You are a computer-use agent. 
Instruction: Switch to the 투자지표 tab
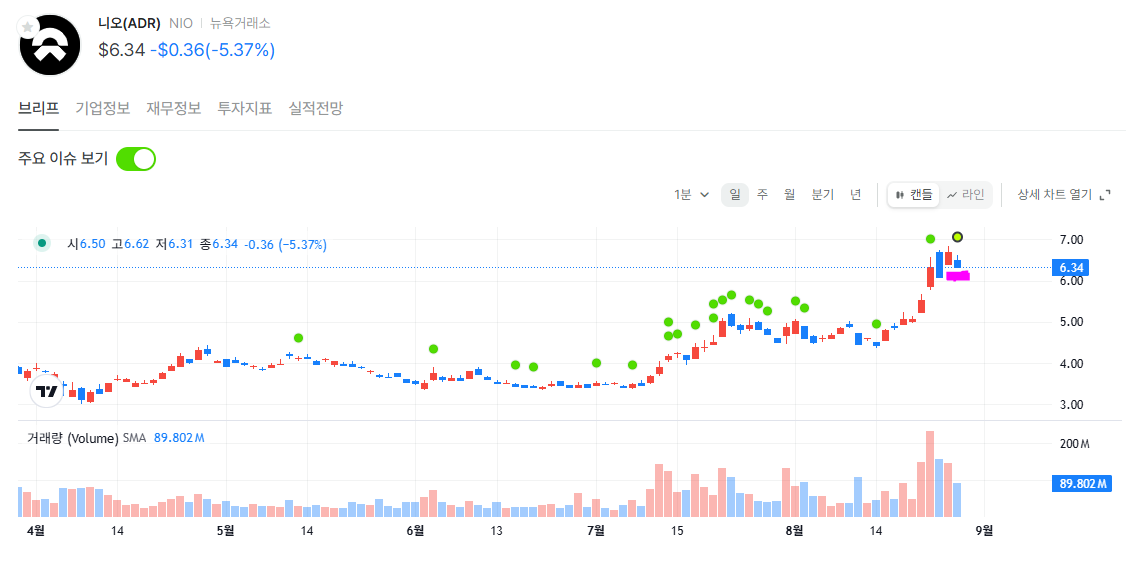point(245,109)
